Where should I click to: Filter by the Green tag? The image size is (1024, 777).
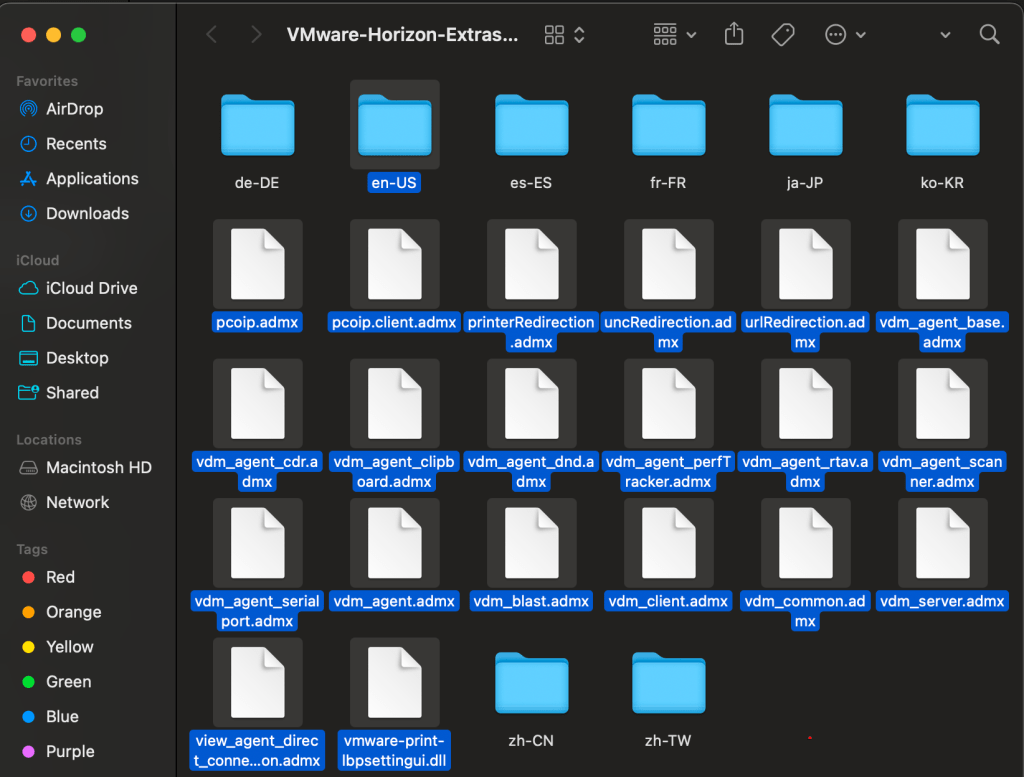click(x=68, y=682)
